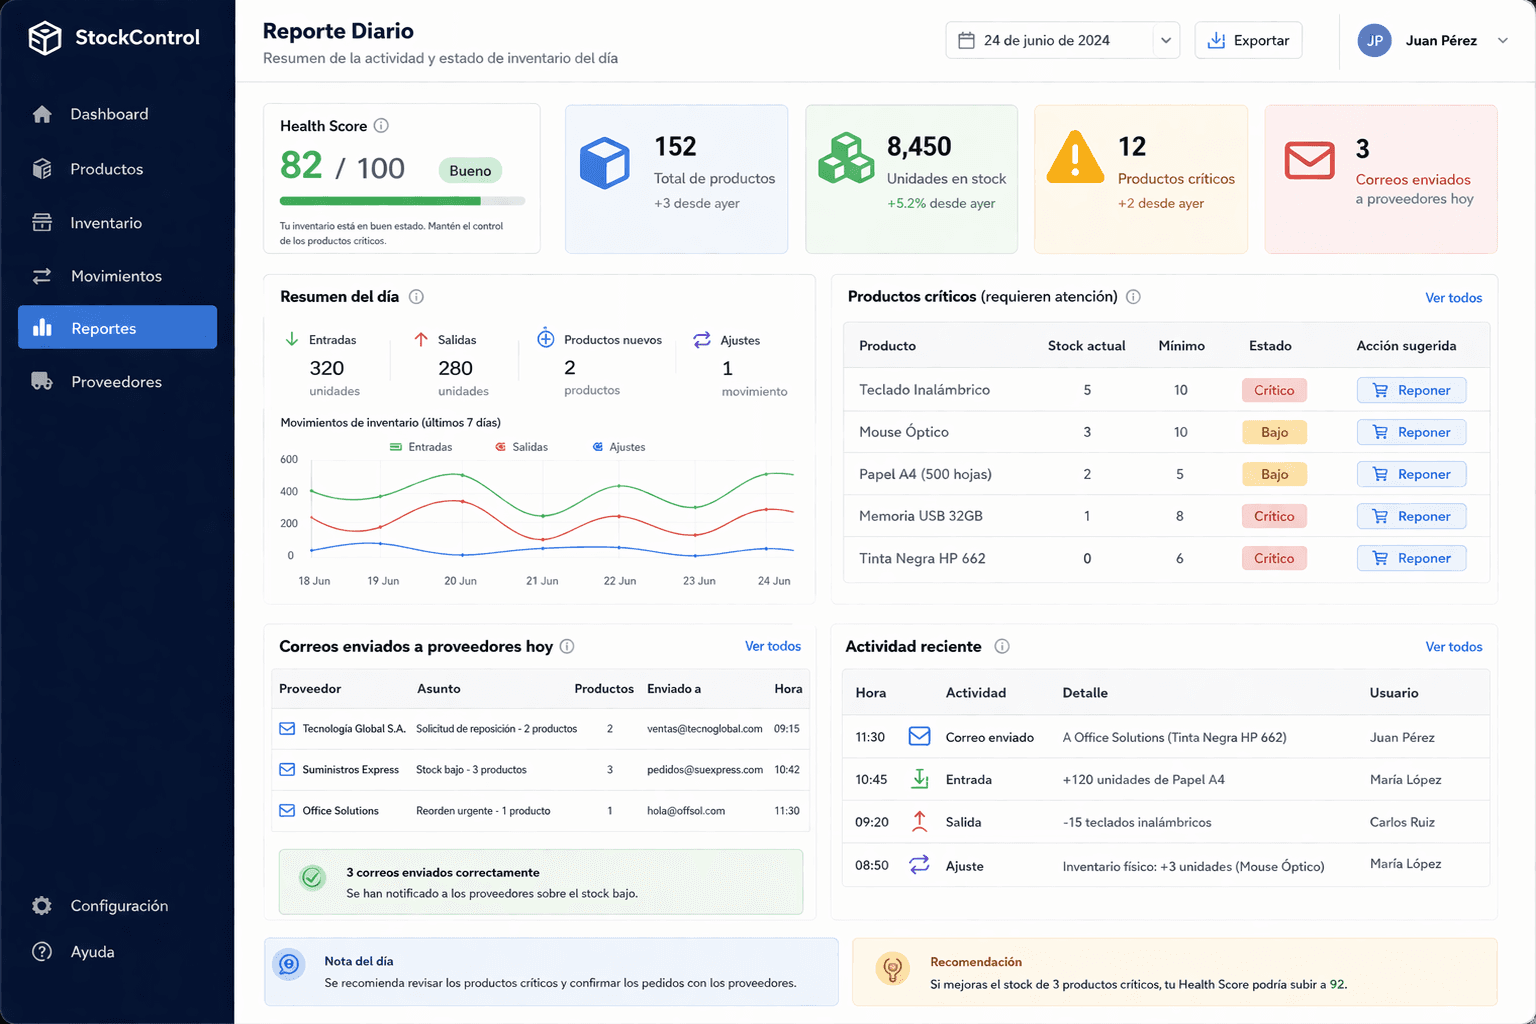Select the Productos sidebar icon
1536x1024 pixels.
click(42, 168)
